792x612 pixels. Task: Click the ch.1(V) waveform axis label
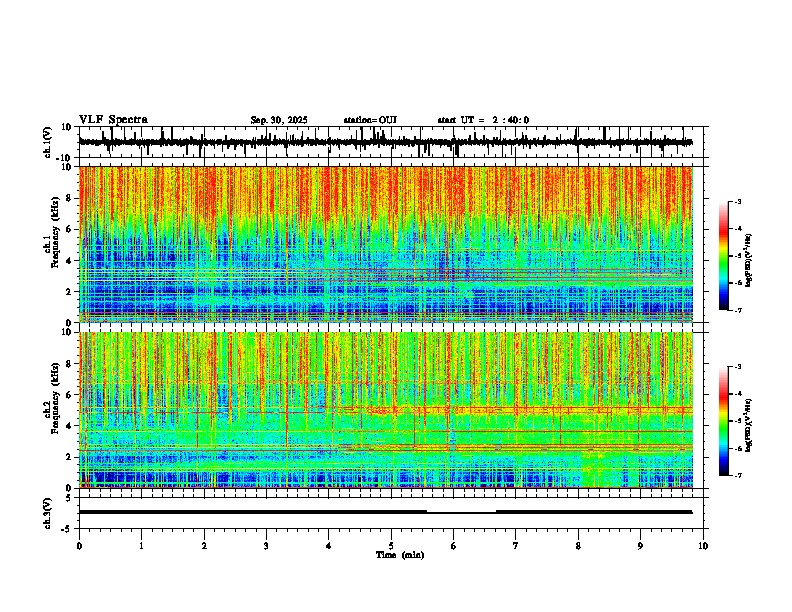[x=48, y=142]
